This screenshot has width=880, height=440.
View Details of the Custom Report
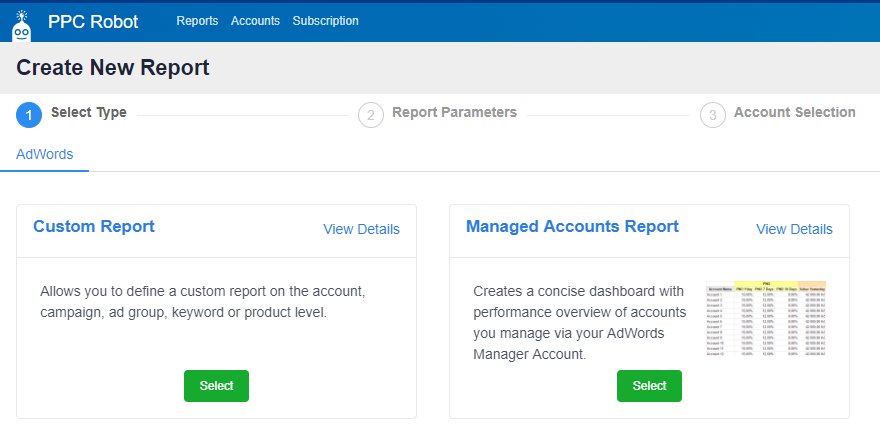[x=361, y=229]
